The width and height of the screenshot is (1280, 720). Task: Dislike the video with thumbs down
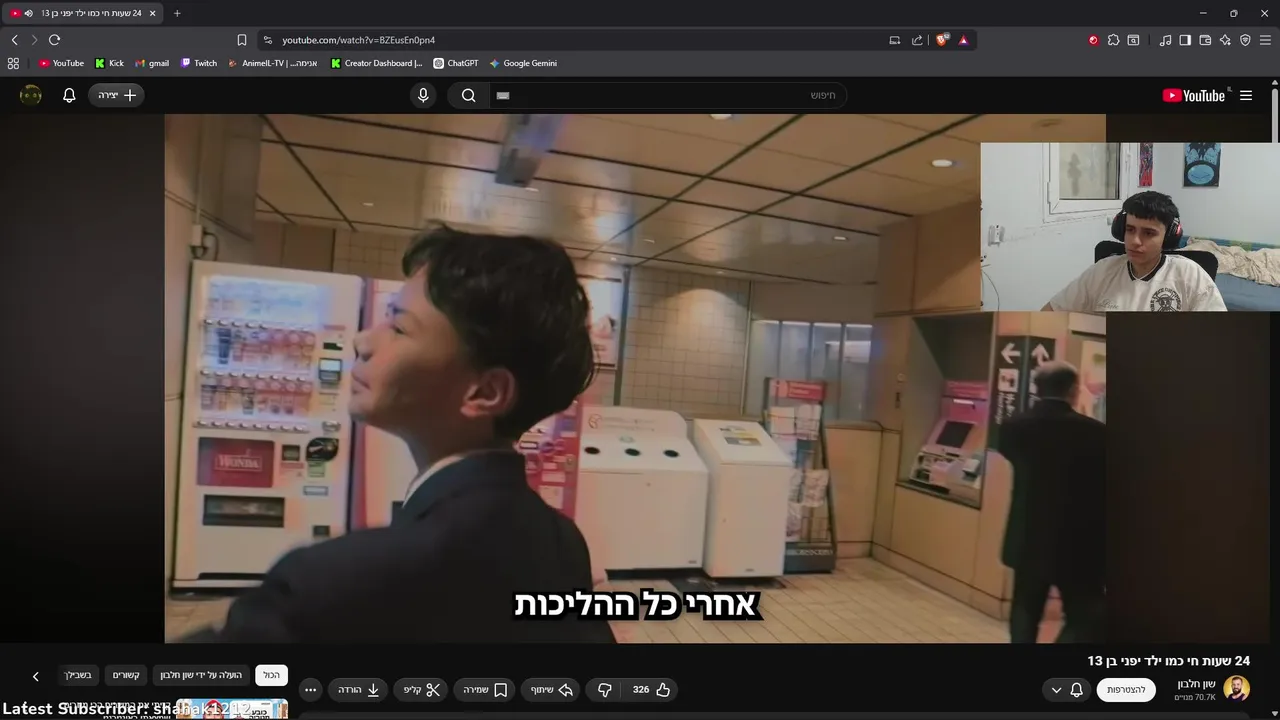tap(605, 690)
